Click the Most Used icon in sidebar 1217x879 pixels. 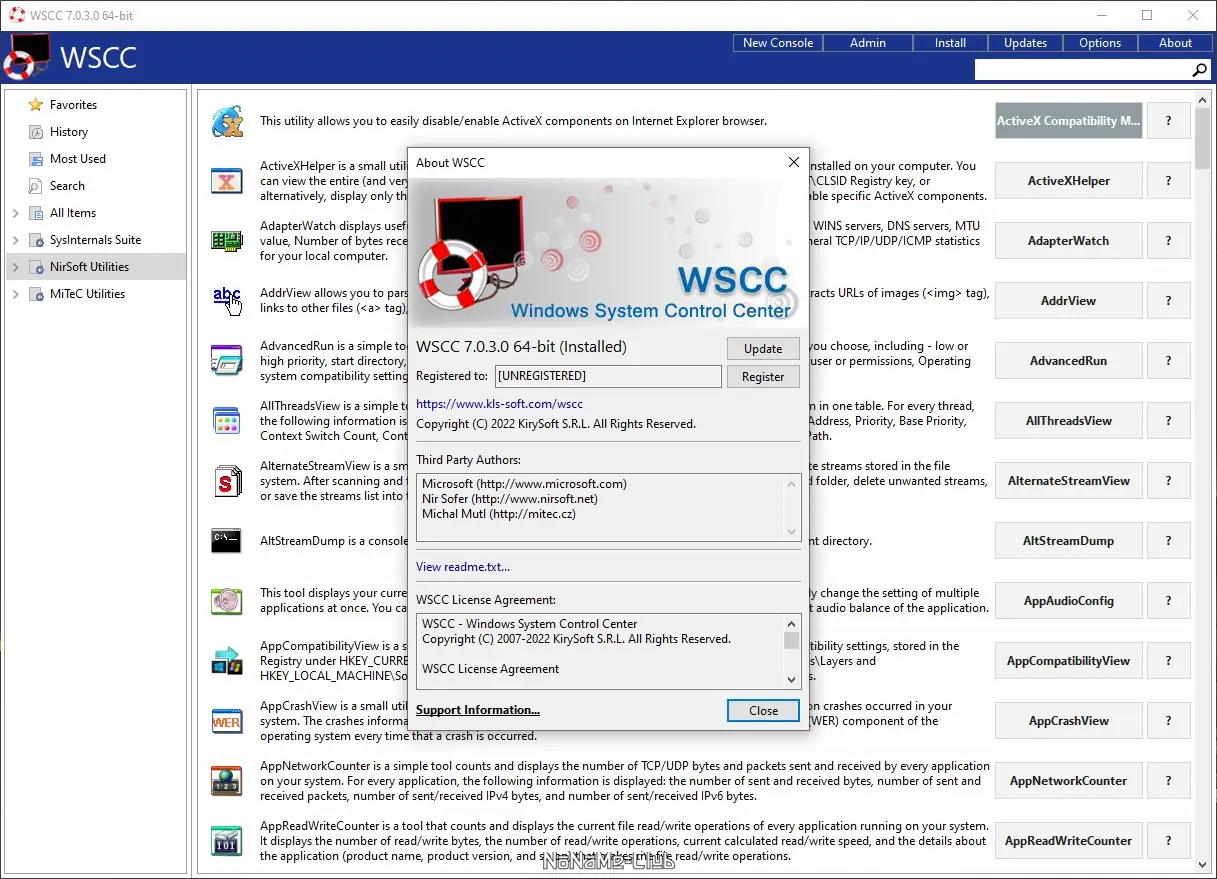click(x=36, y=159)
